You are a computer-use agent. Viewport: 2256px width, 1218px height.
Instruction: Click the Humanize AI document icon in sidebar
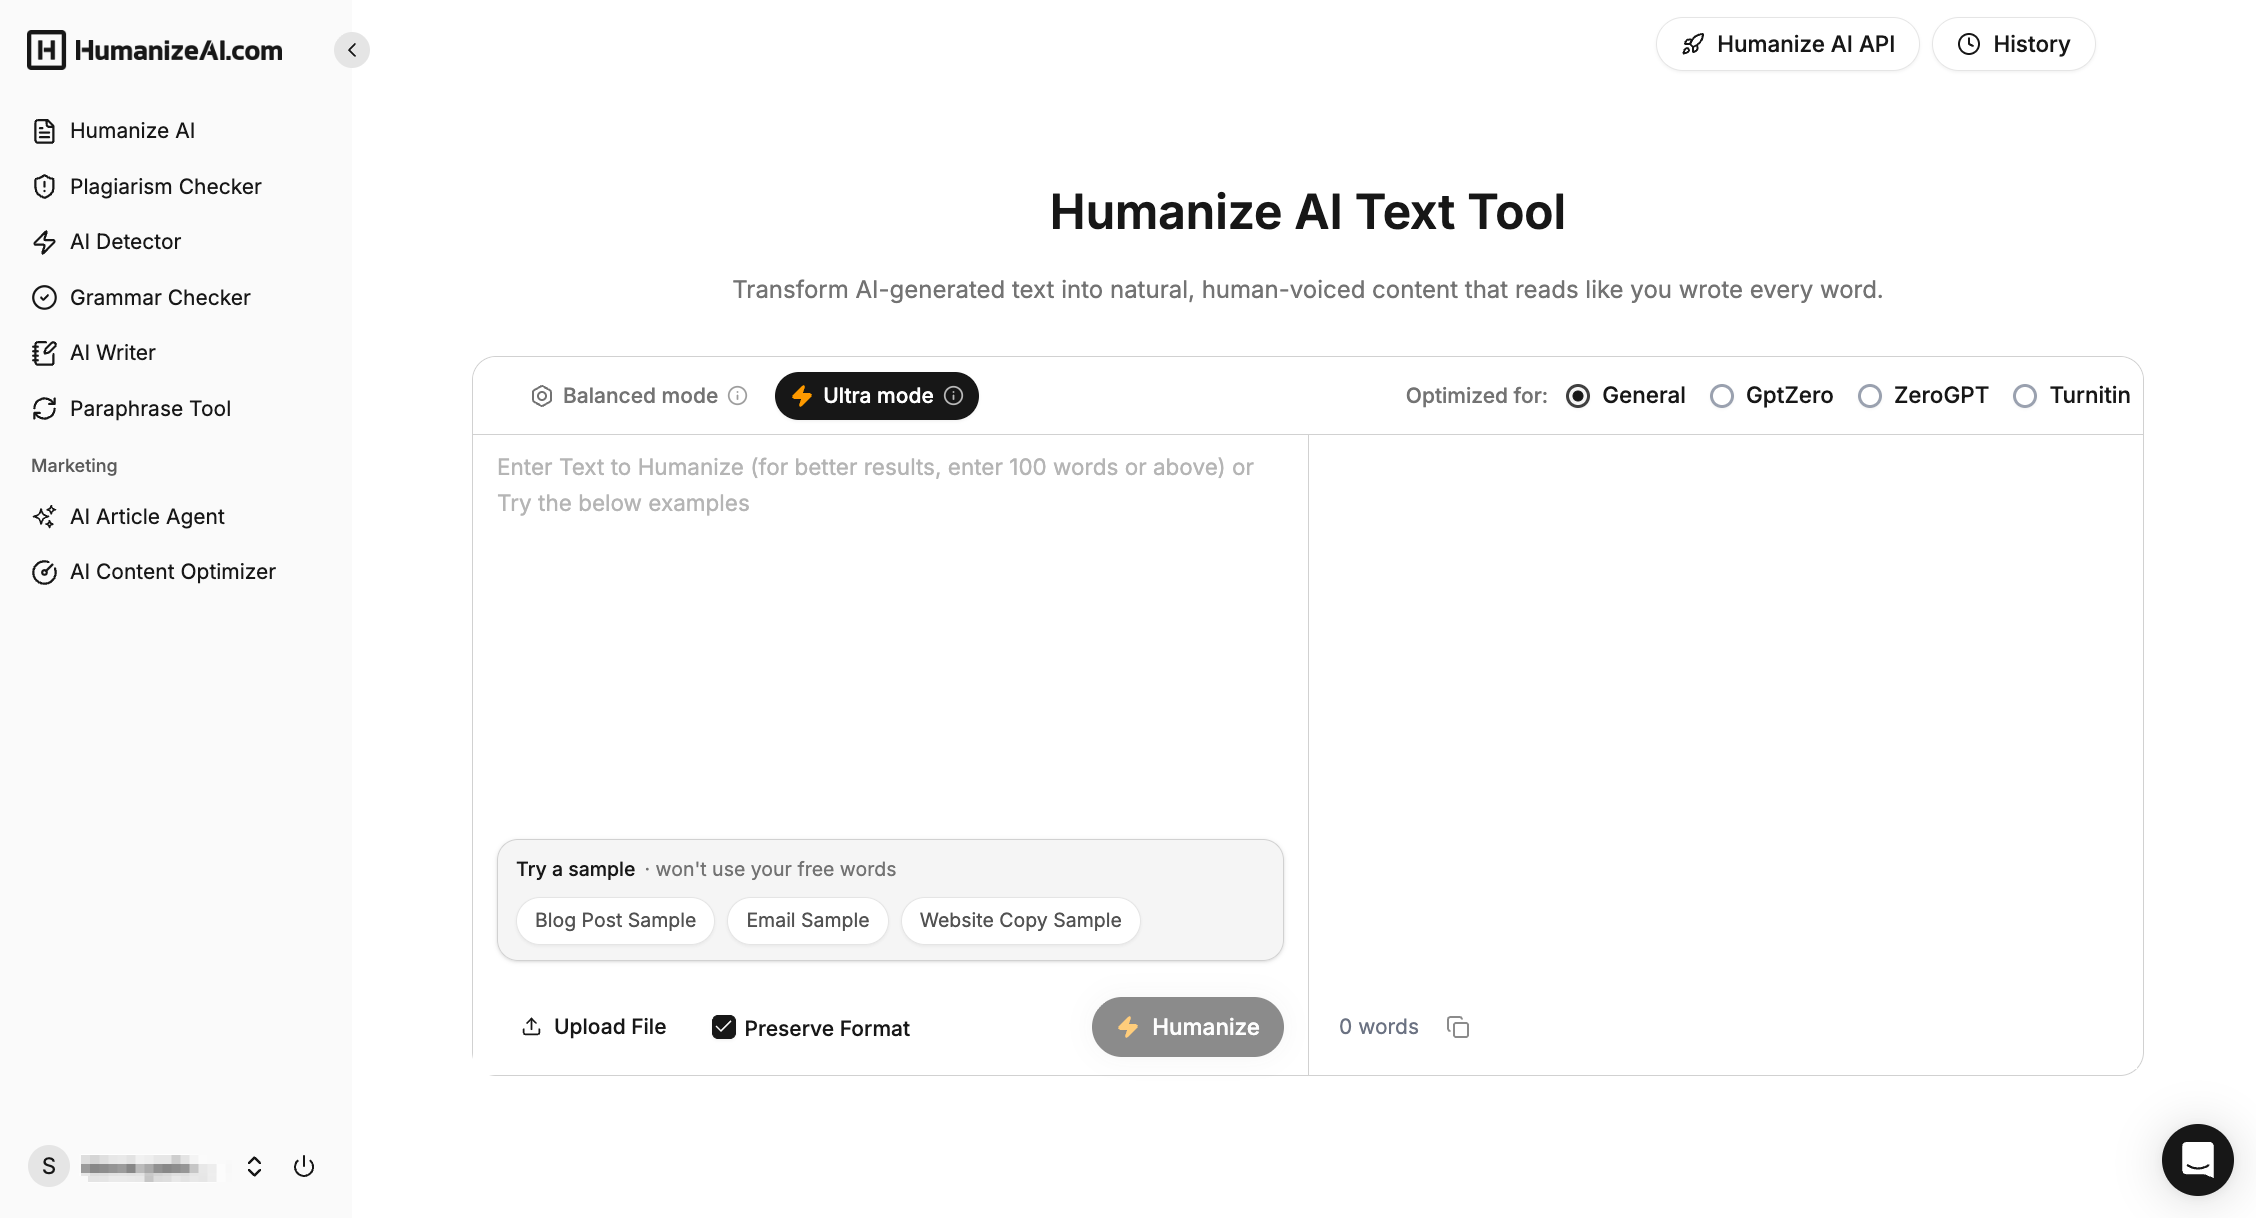44,131
